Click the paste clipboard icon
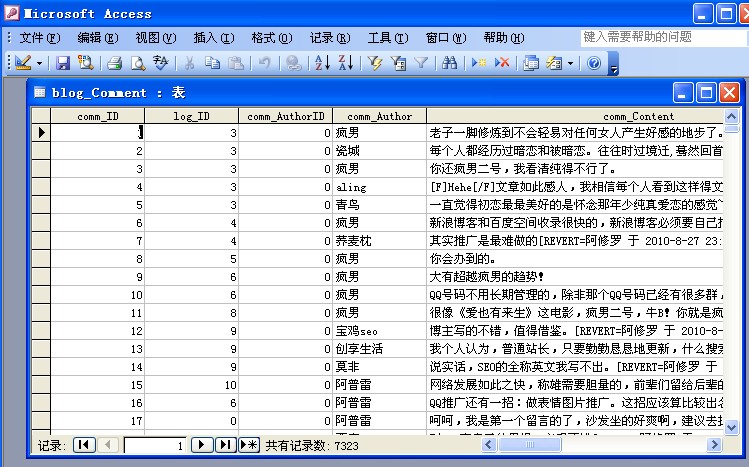 point(236,63)
